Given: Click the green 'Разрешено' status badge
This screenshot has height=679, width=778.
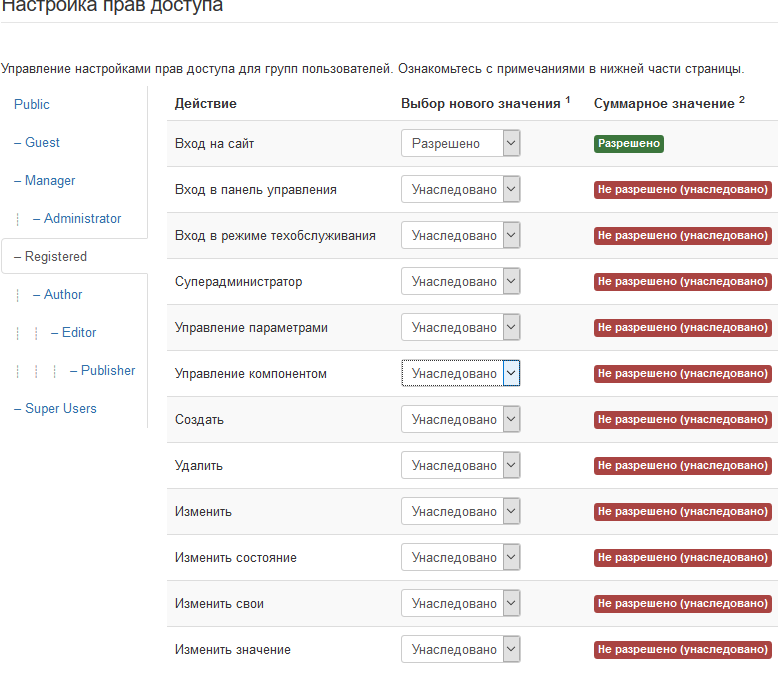Looking at the screenshot, I should [628, 144].
